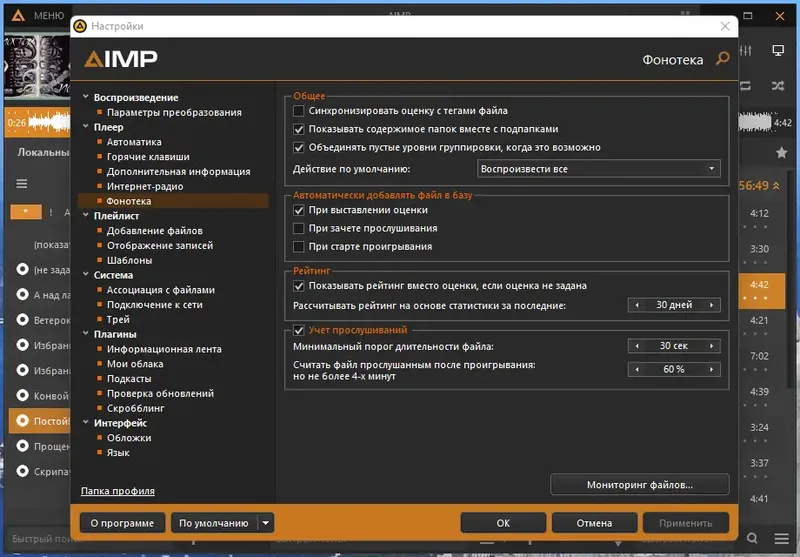Click playlist icon next to Скрипач
The image size is (800, 557).
click(22, 471)
